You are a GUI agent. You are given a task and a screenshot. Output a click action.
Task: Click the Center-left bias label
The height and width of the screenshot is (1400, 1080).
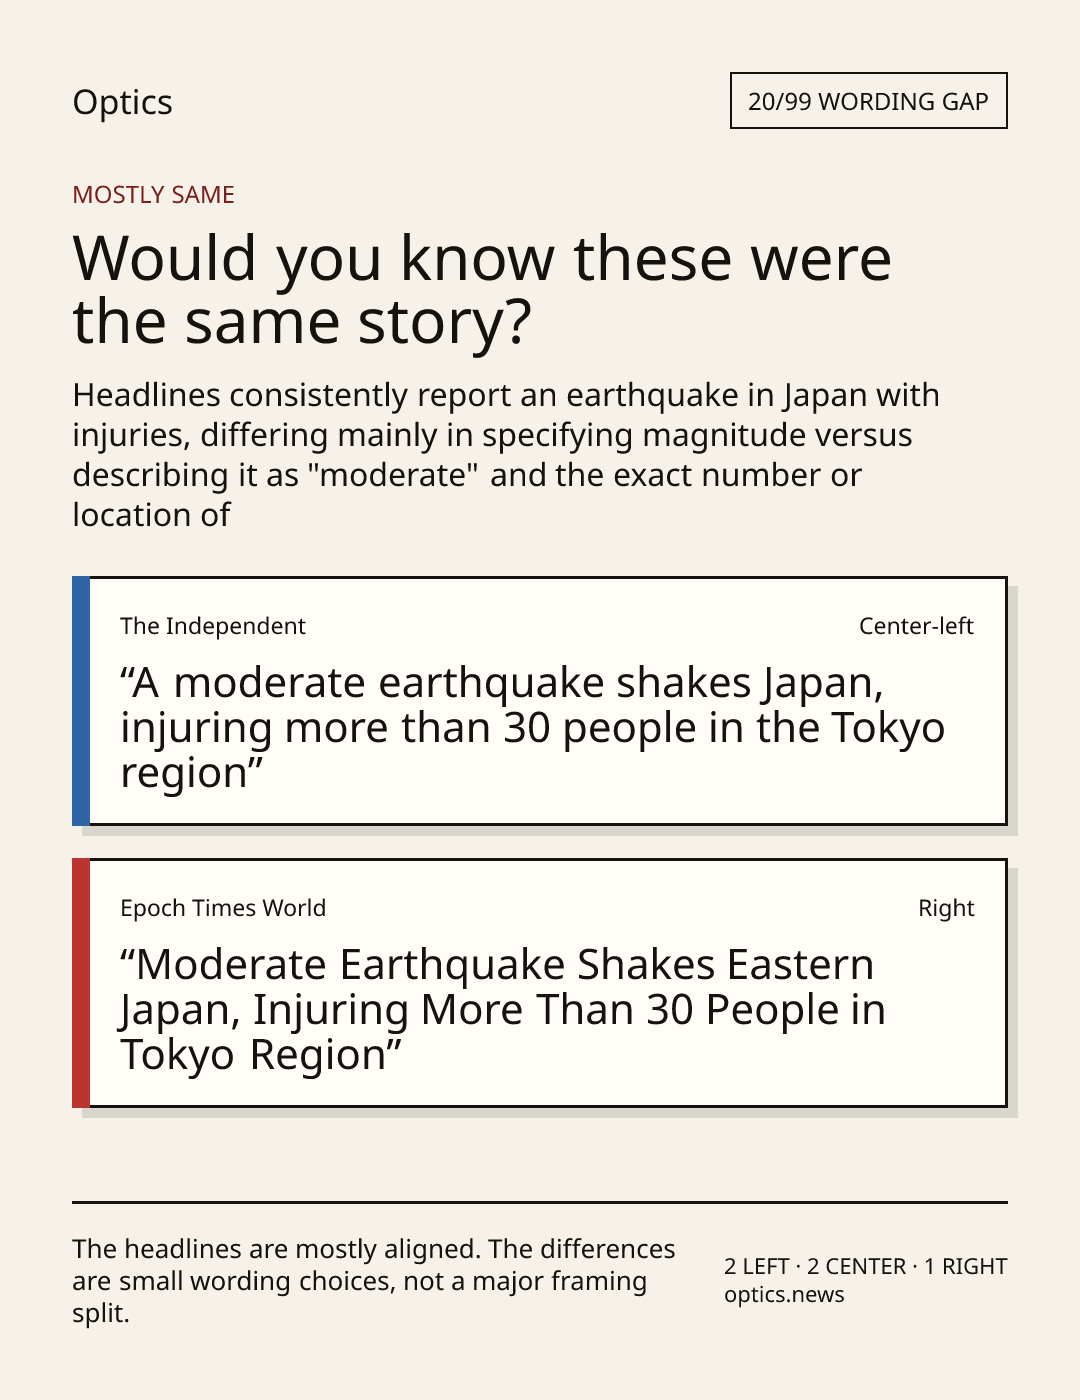tap(916, 626)
